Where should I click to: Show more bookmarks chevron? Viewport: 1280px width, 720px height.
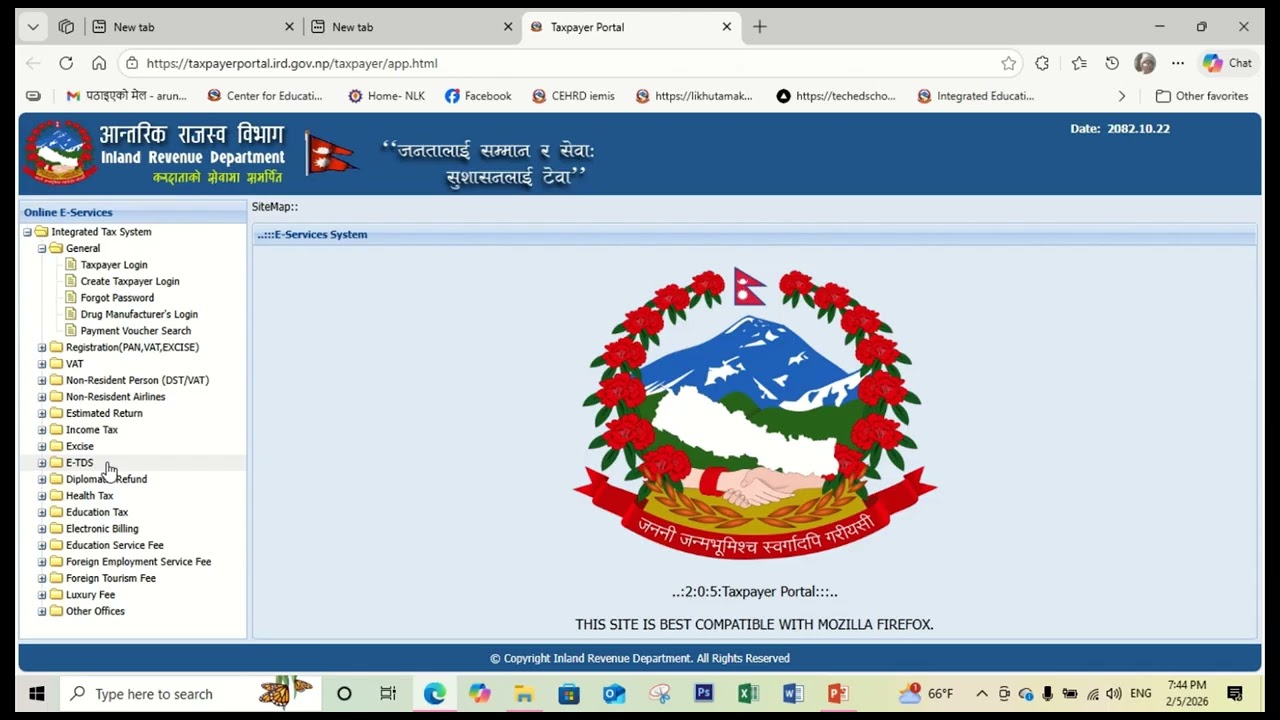pyautogui.click(x=1121, y=96)
